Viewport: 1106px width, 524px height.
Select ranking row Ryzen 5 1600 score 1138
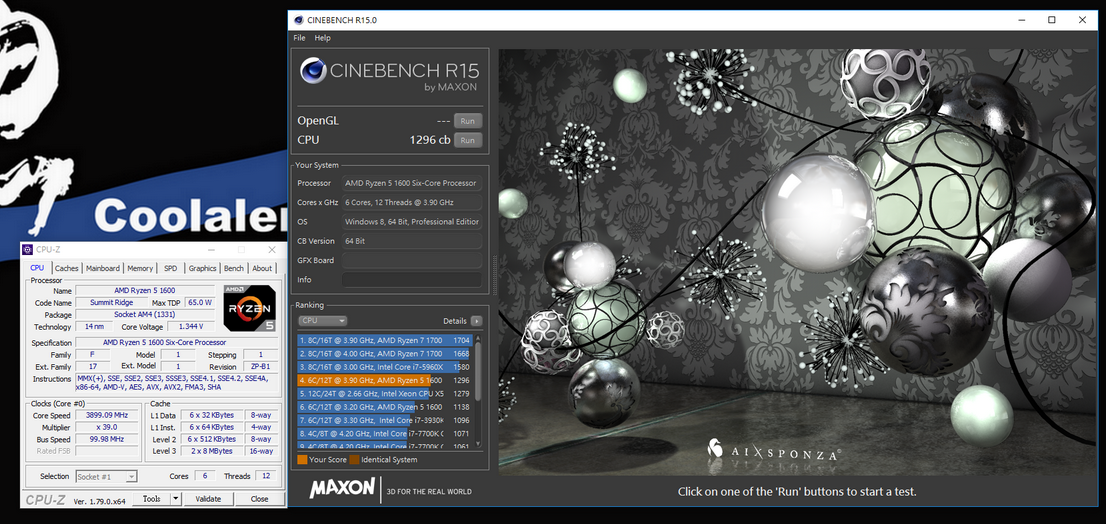click(x=384, y=407)
